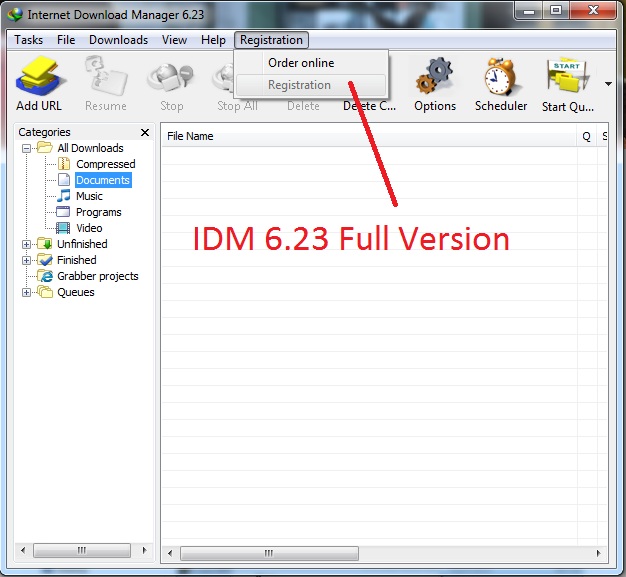
Task: Select the Compressed category archive icon
Action: (x=64, y=164)
